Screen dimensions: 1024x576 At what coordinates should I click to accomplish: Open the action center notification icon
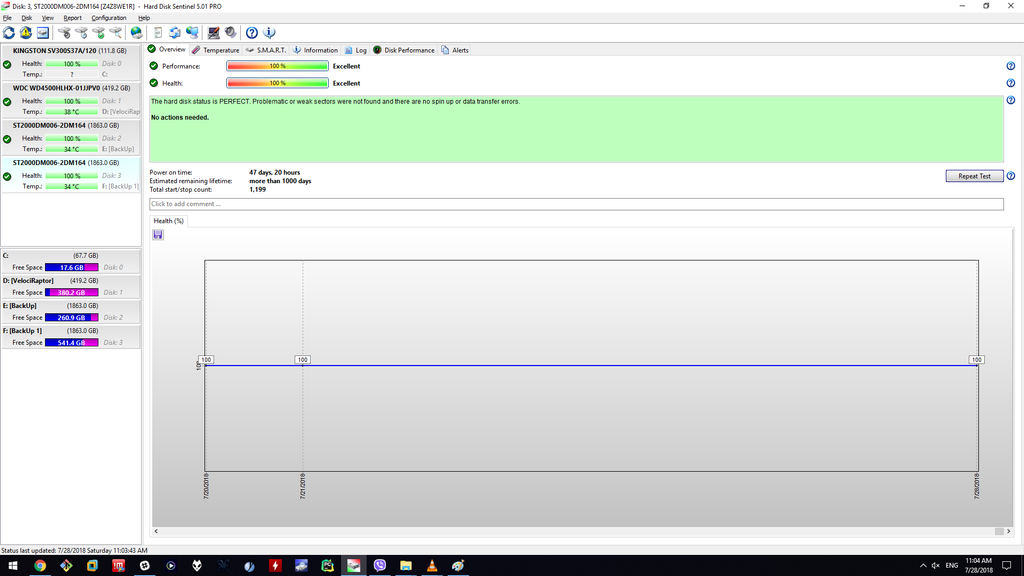[1007, 566]
